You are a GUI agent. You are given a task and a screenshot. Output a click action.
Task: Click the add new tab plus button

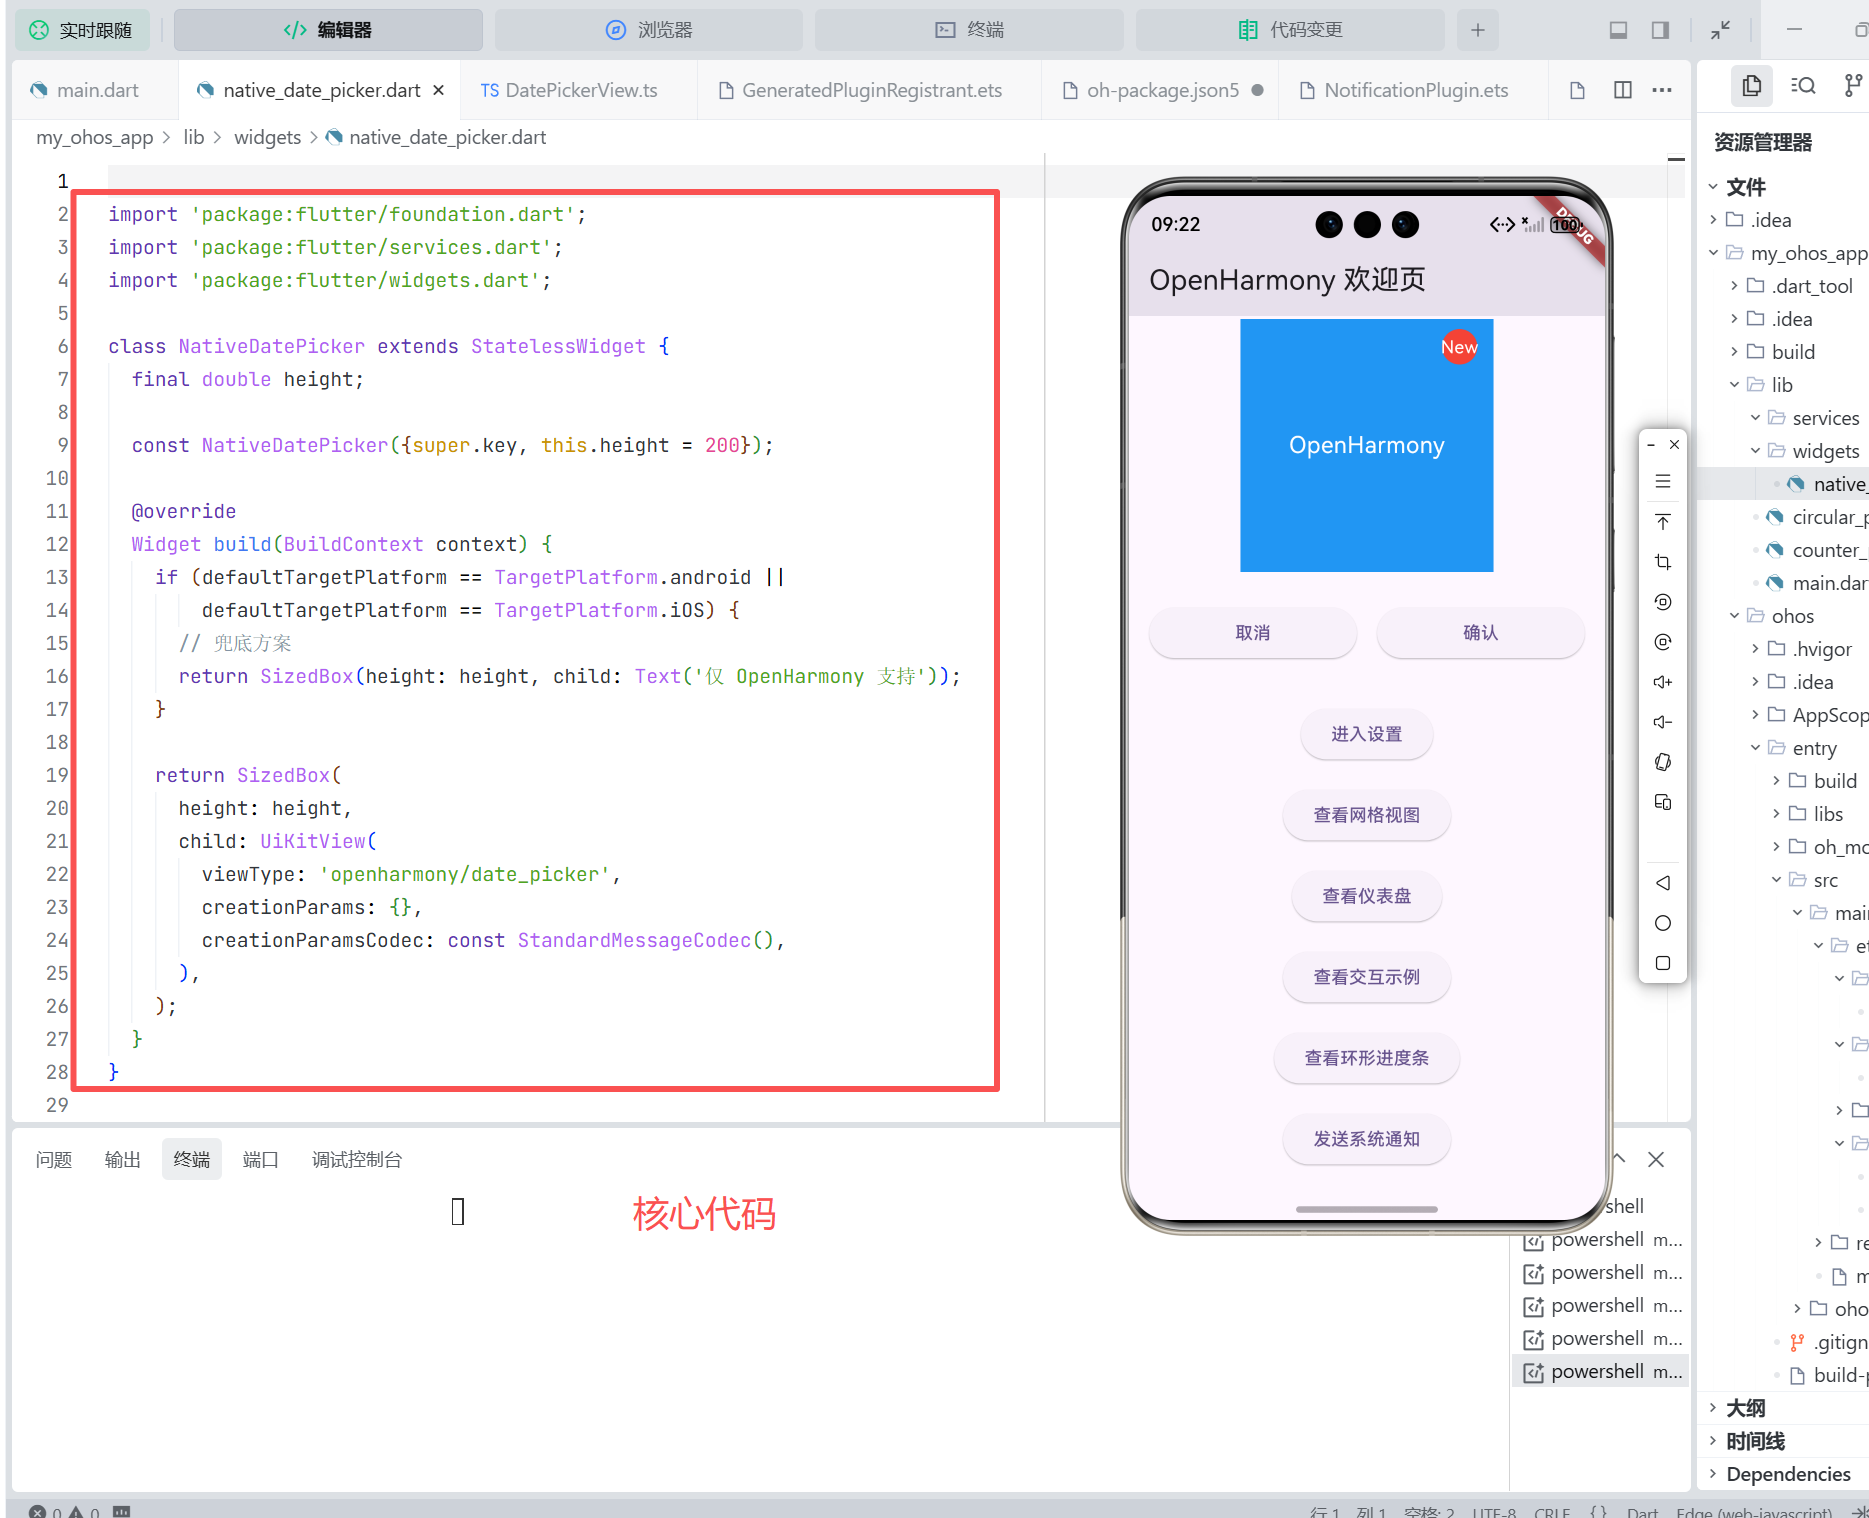(1478, 30)
